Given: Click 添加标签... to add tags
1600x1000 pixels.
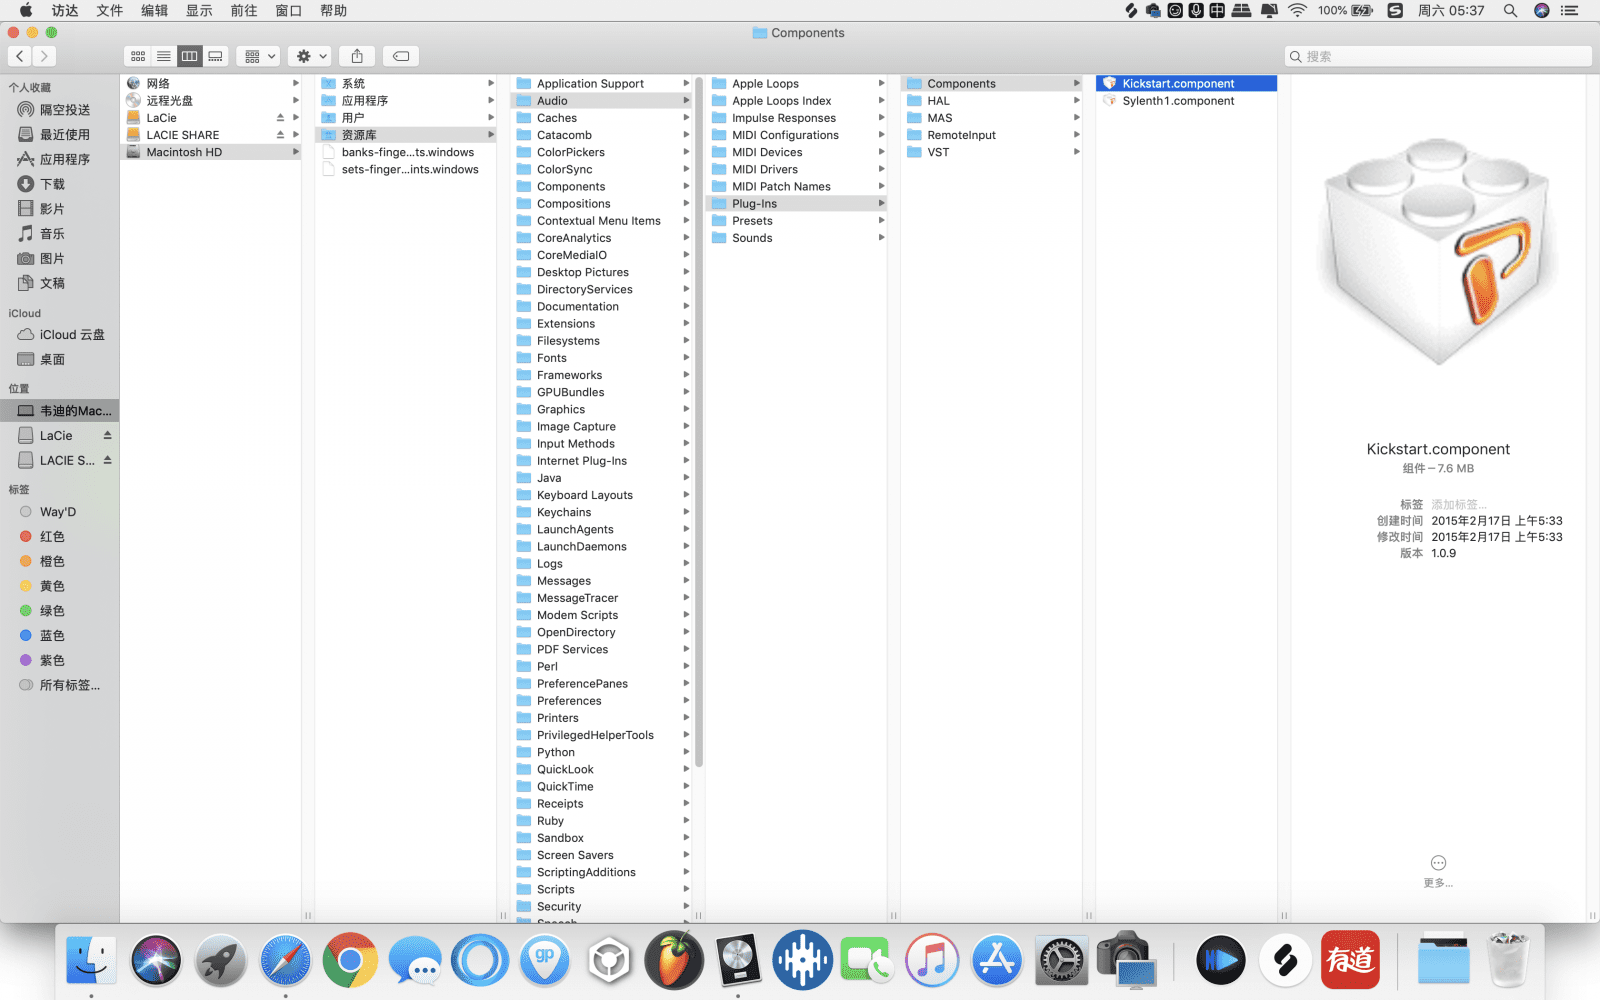Looking at the screenshot, I should (x=1458, y=505).
